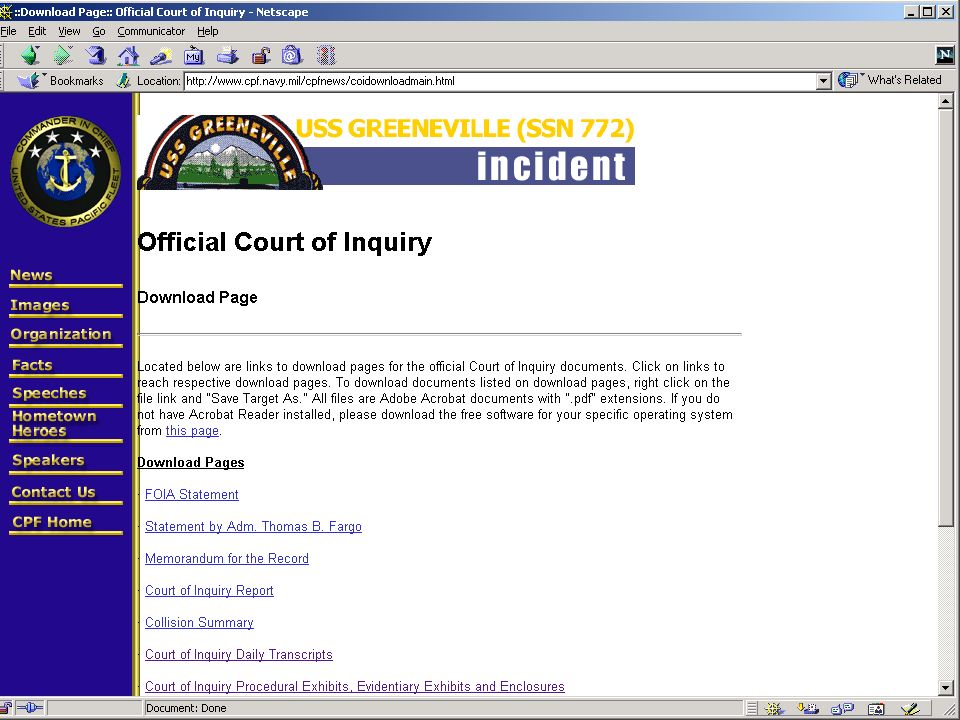Open the Search flashlight icon
This screenshot has height=720, width=960.
[x=161, y=56]
